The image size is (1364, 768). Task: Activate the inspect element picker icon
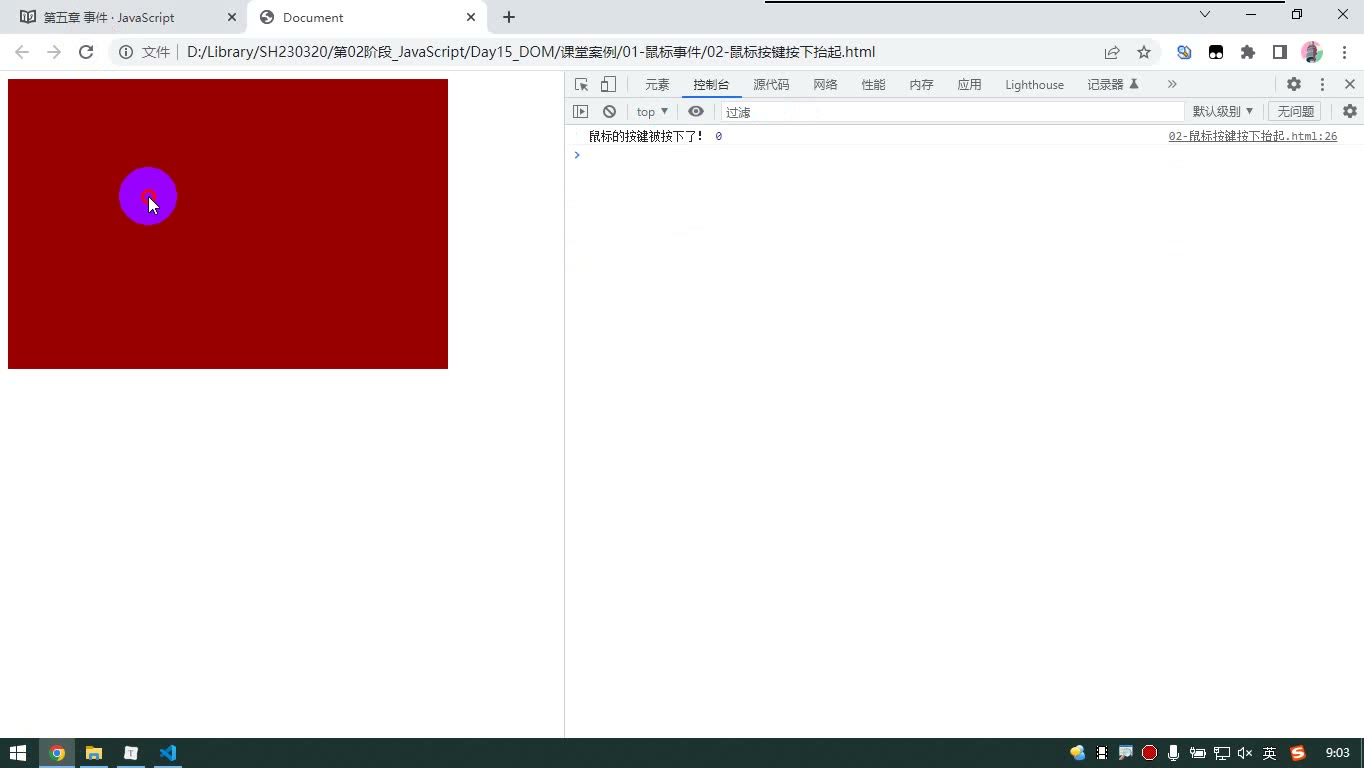tap(581, 85)
